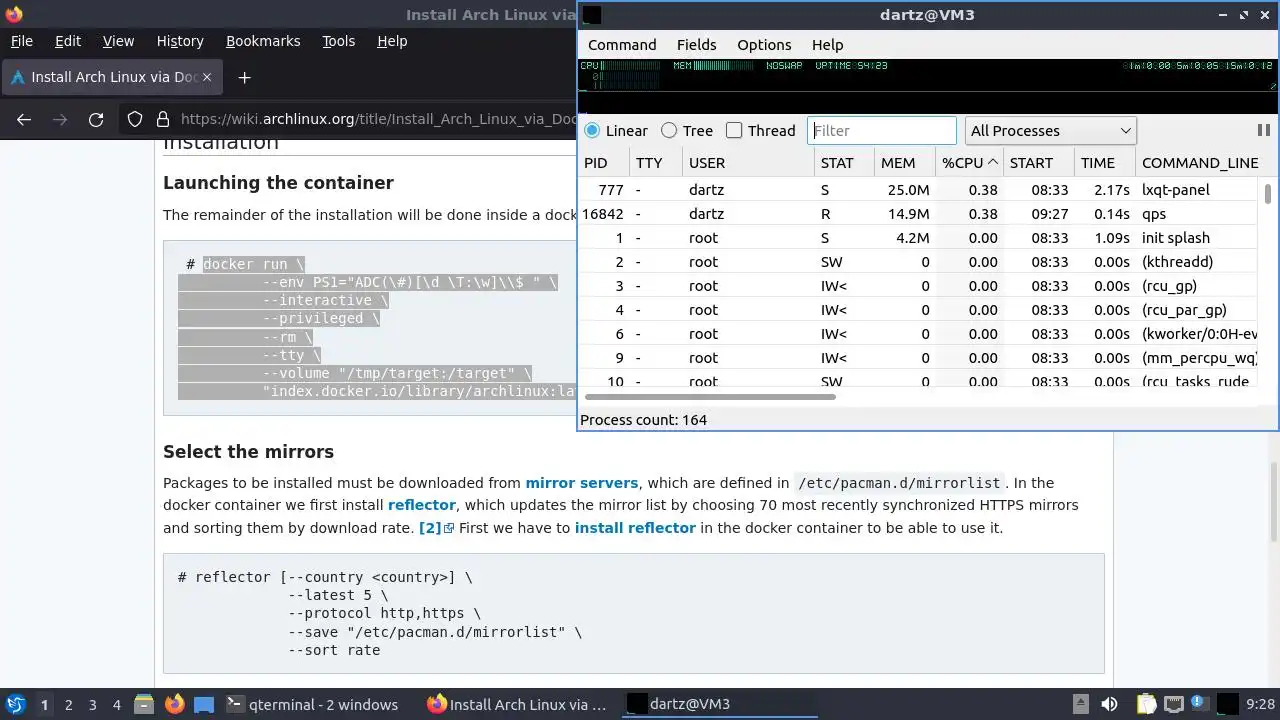This screenshot has height=720, width=1280.
Task: Close the Install Arch Linux via Docker tab
Action: click(207, 77)
